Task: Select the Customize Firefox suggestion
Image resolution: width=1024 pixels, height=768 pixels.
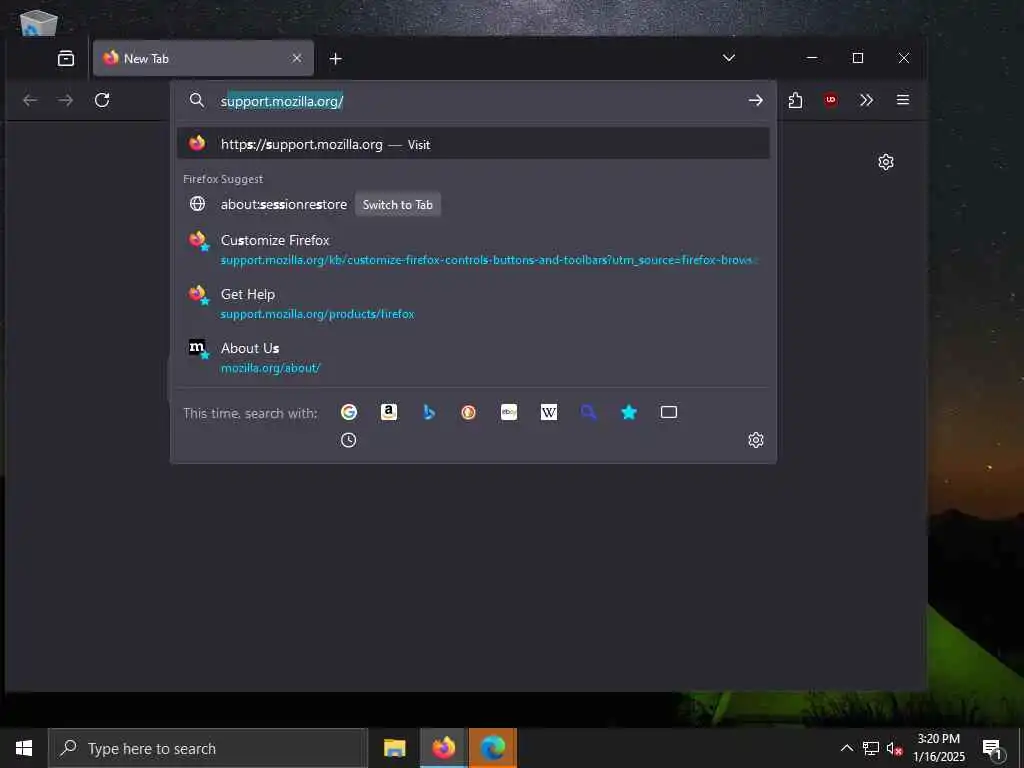Action: [x=473, y=249]
